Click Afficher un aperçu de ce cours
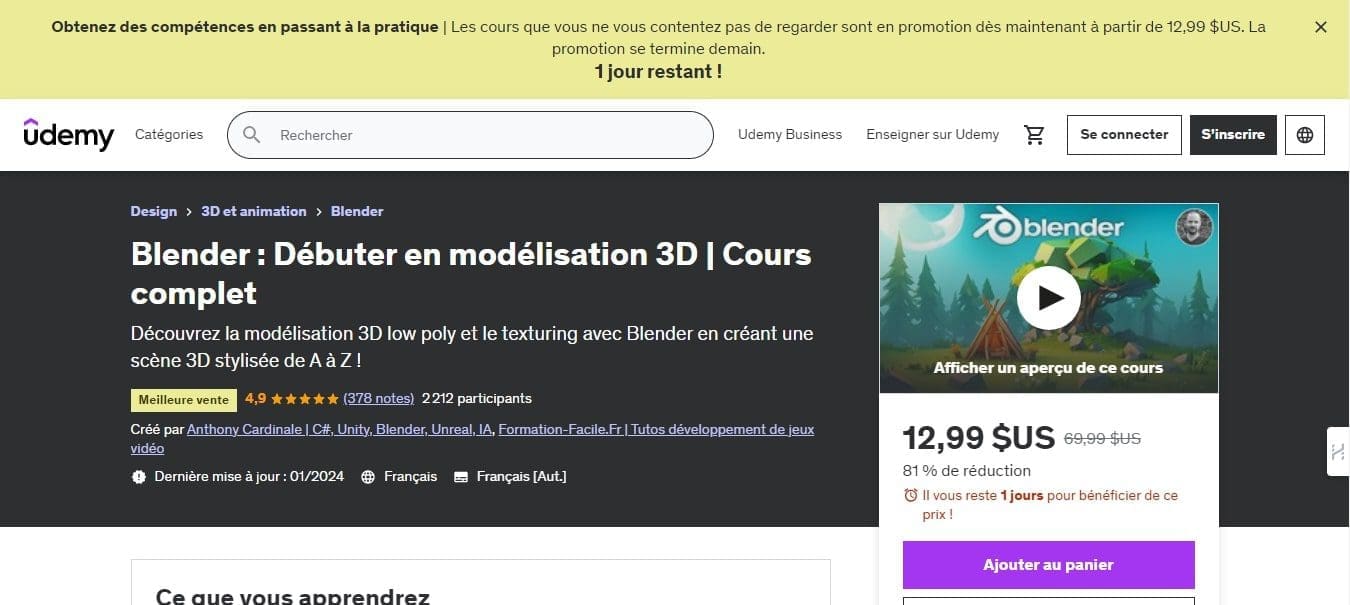This screenshot has width=1350, height=605. pyautogui.click(x=1049, y=368)
